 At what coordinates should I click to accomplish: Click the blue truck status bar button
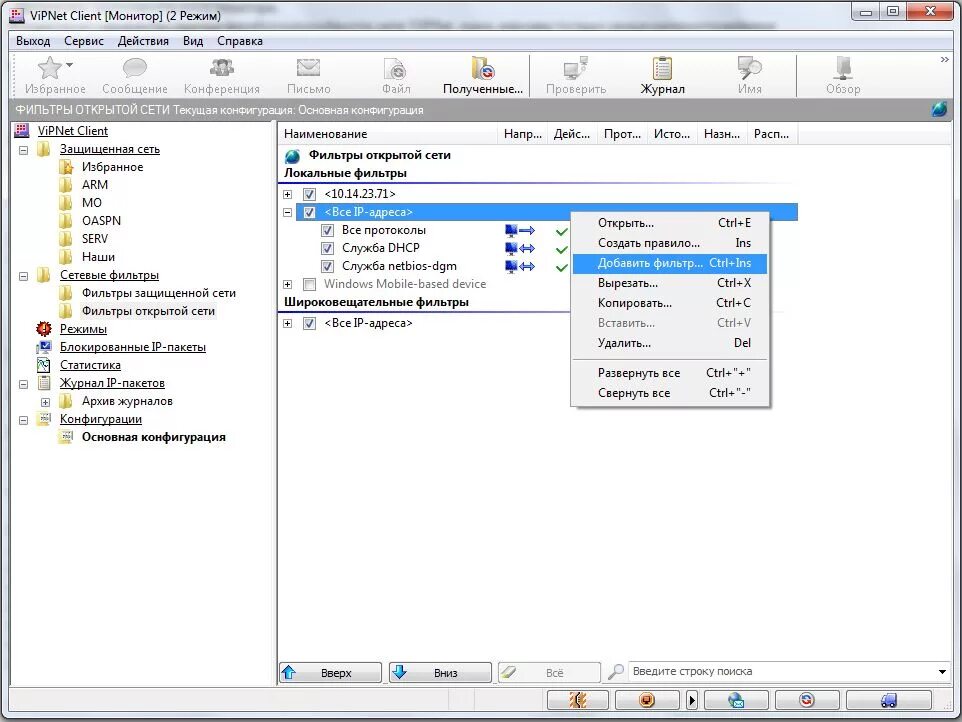(x=888, y=700)
